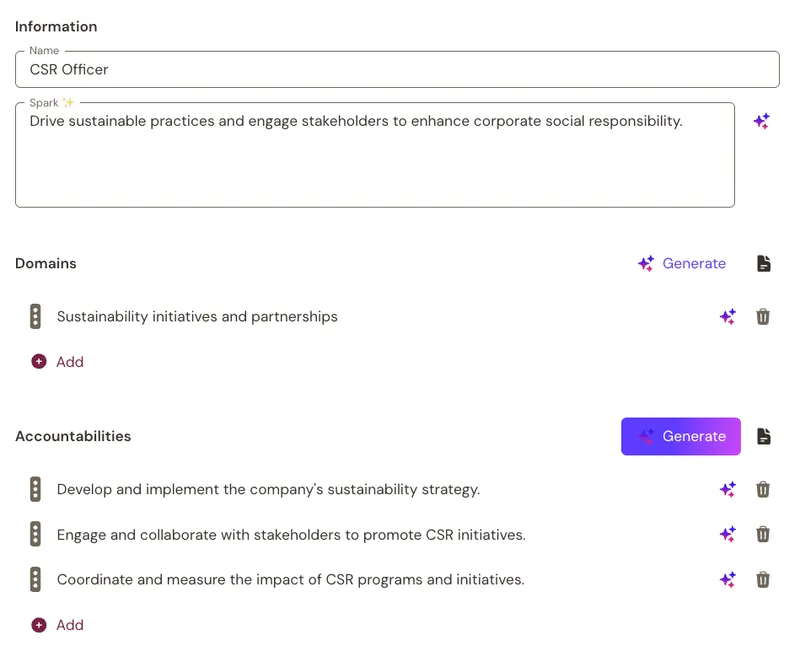Viewport: 800px width, 658px height.
Task: Click sparkle icon for Engage and collaborate row
Action: 728,535
